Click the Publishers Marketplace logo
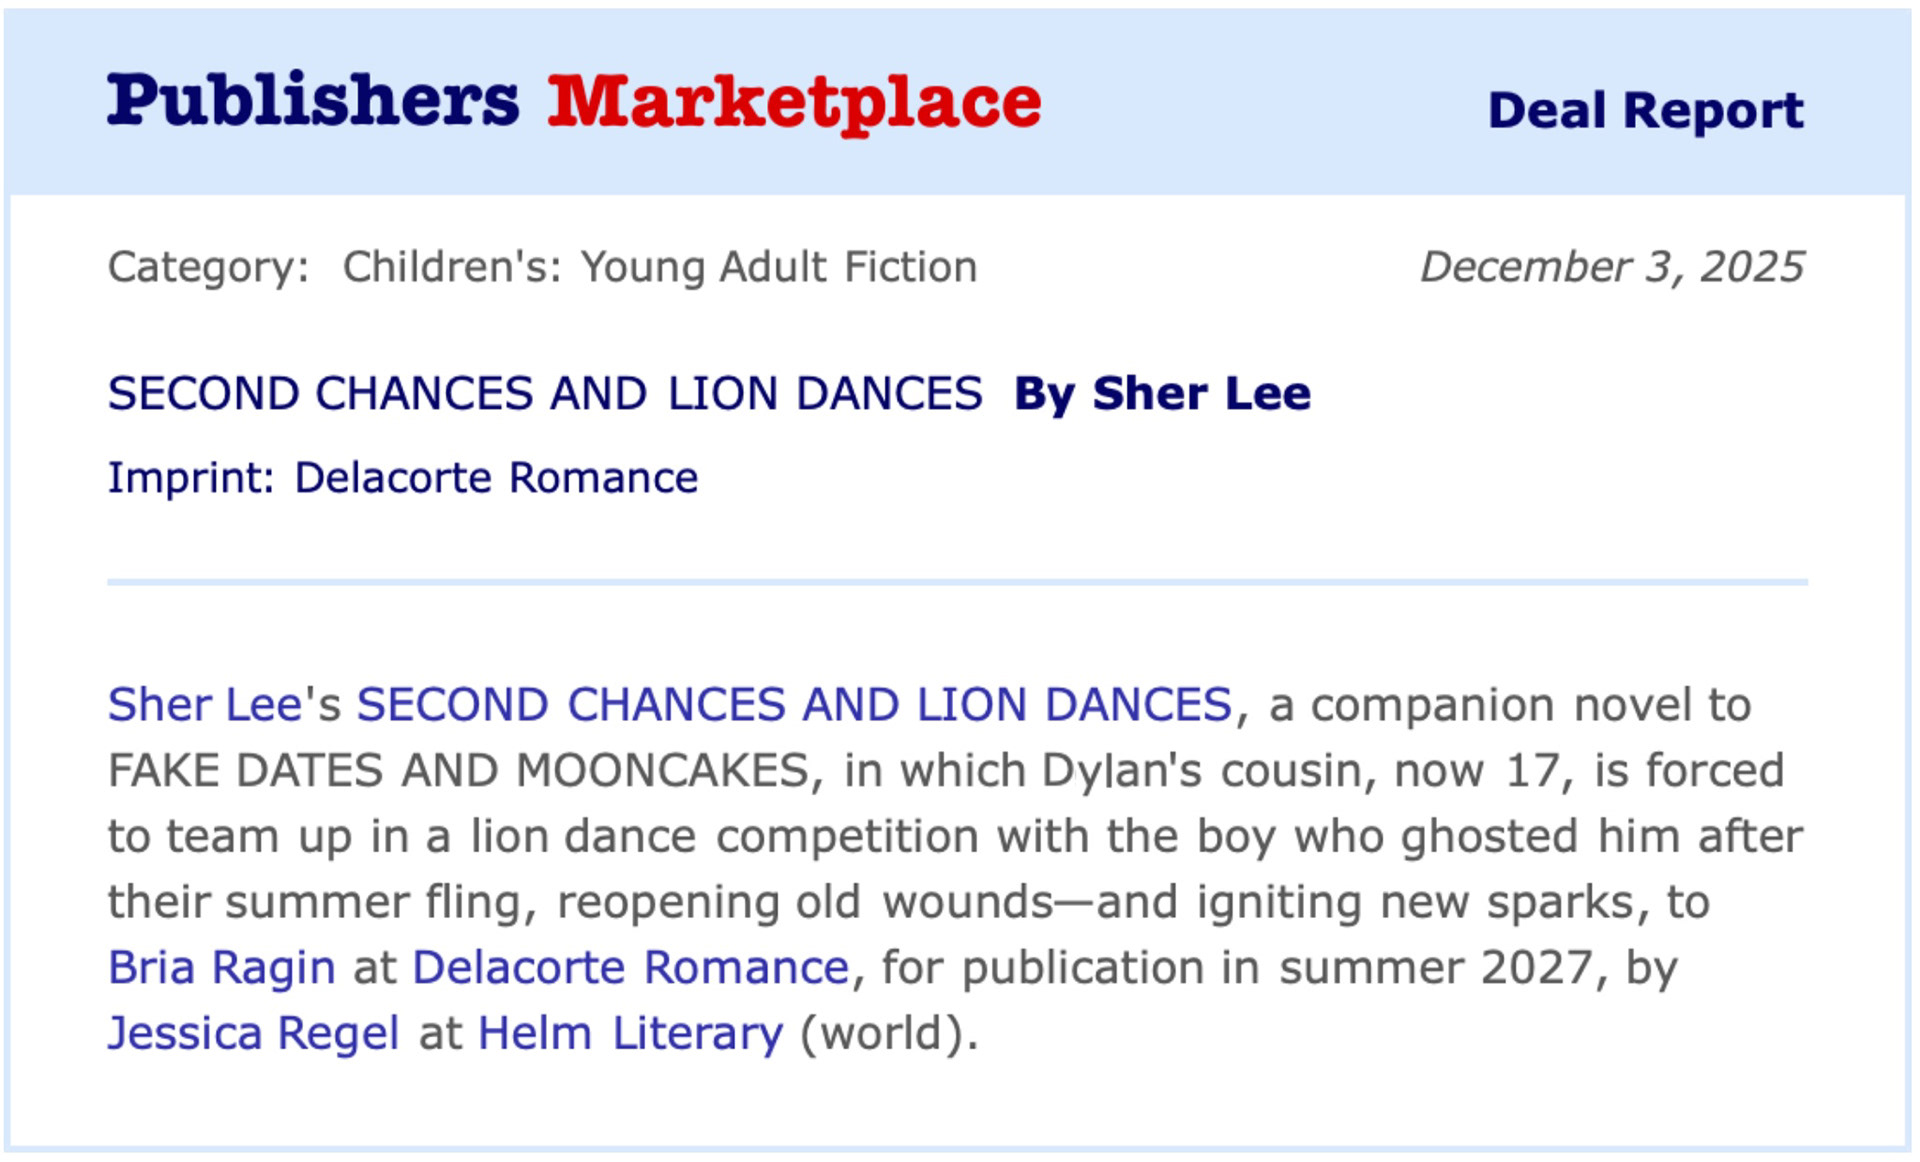The height and width of the screenshot is (1162, 1920). [573, 102]
